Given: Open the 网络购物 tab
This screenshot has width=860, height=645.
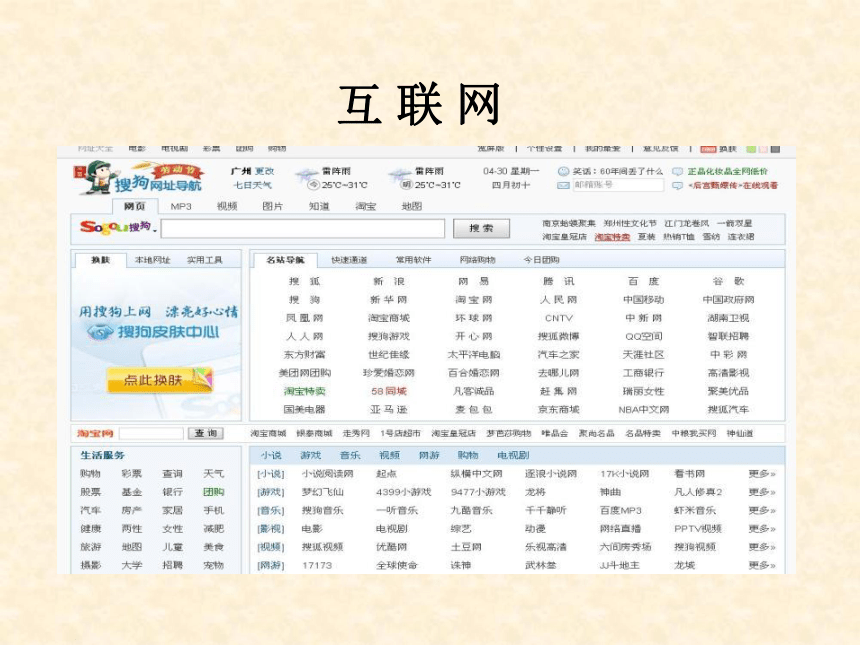Looking at the screenshot, I should [478, 260].
